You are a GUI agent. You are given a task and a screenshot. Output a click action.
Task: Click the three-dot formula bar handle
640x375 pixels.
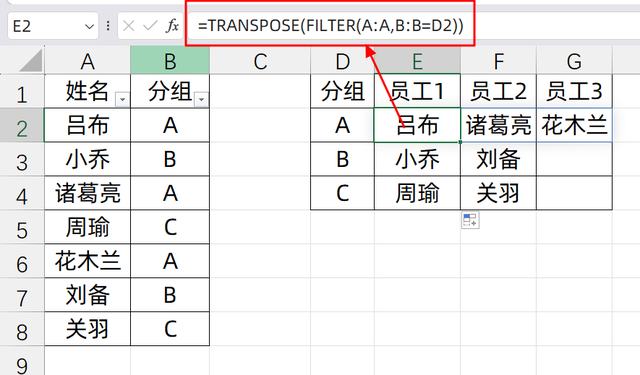coord(108,26)
